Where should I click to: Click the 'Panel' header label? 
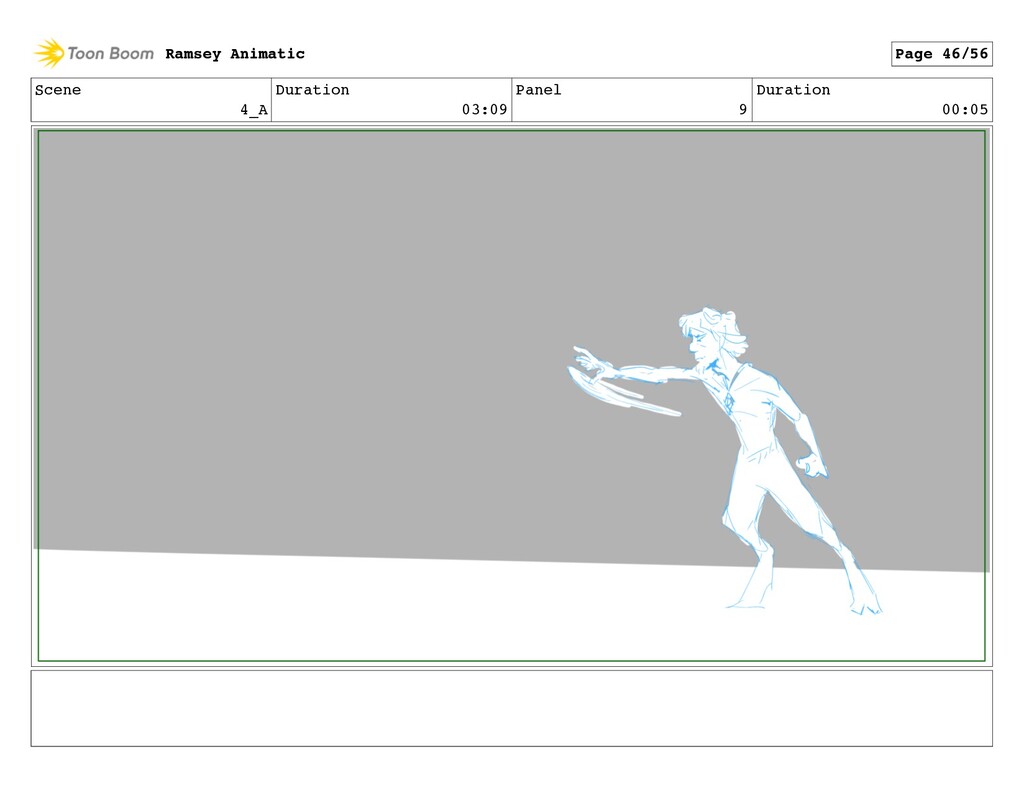coord(538,90)
